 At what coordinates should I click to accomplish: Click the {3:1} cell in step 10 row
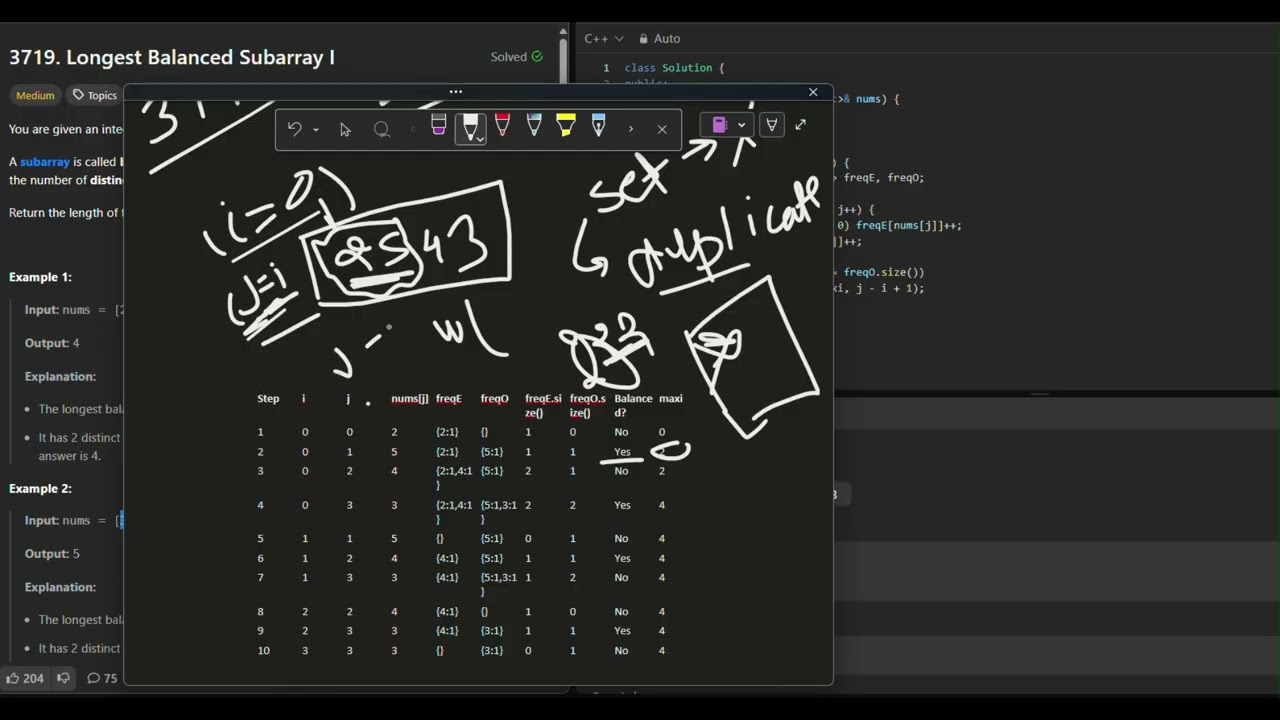491,650
